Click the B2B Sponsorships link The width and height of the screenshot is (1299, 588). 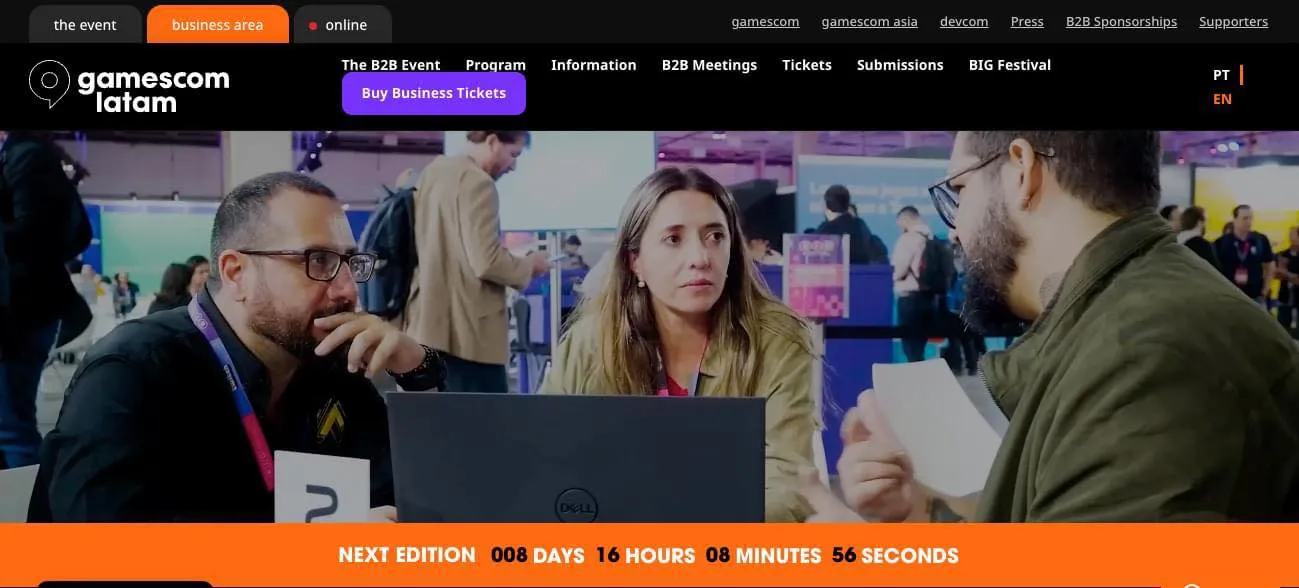coord(1121,22)
